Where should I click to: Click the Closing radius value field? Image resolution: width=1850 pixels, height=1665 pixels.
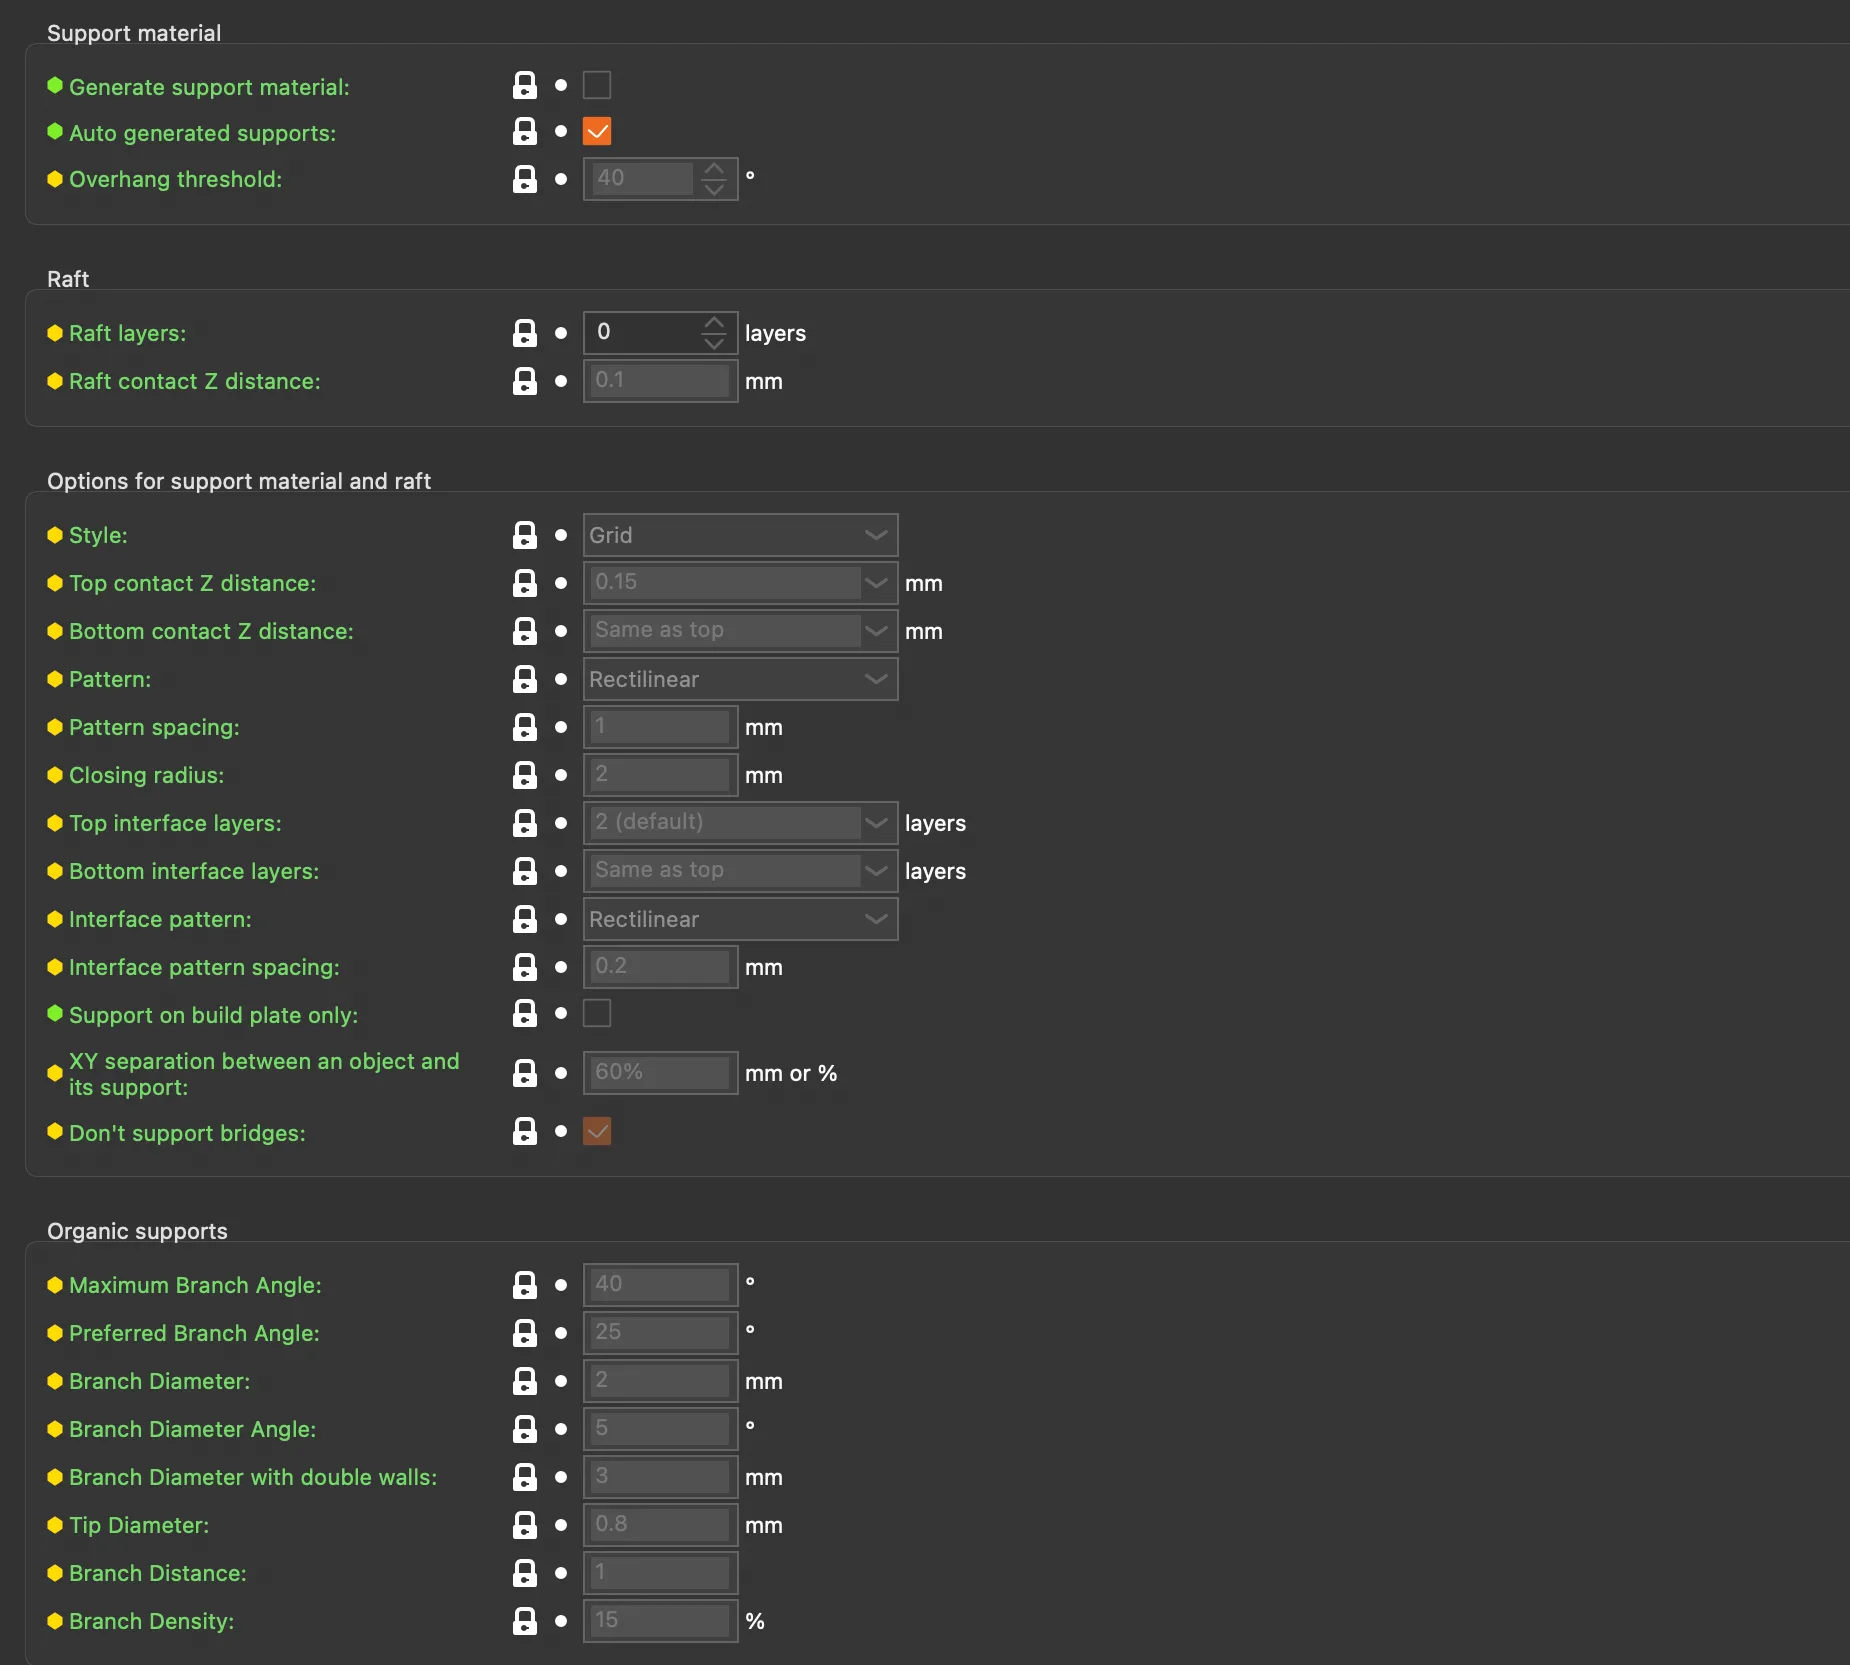660,775
